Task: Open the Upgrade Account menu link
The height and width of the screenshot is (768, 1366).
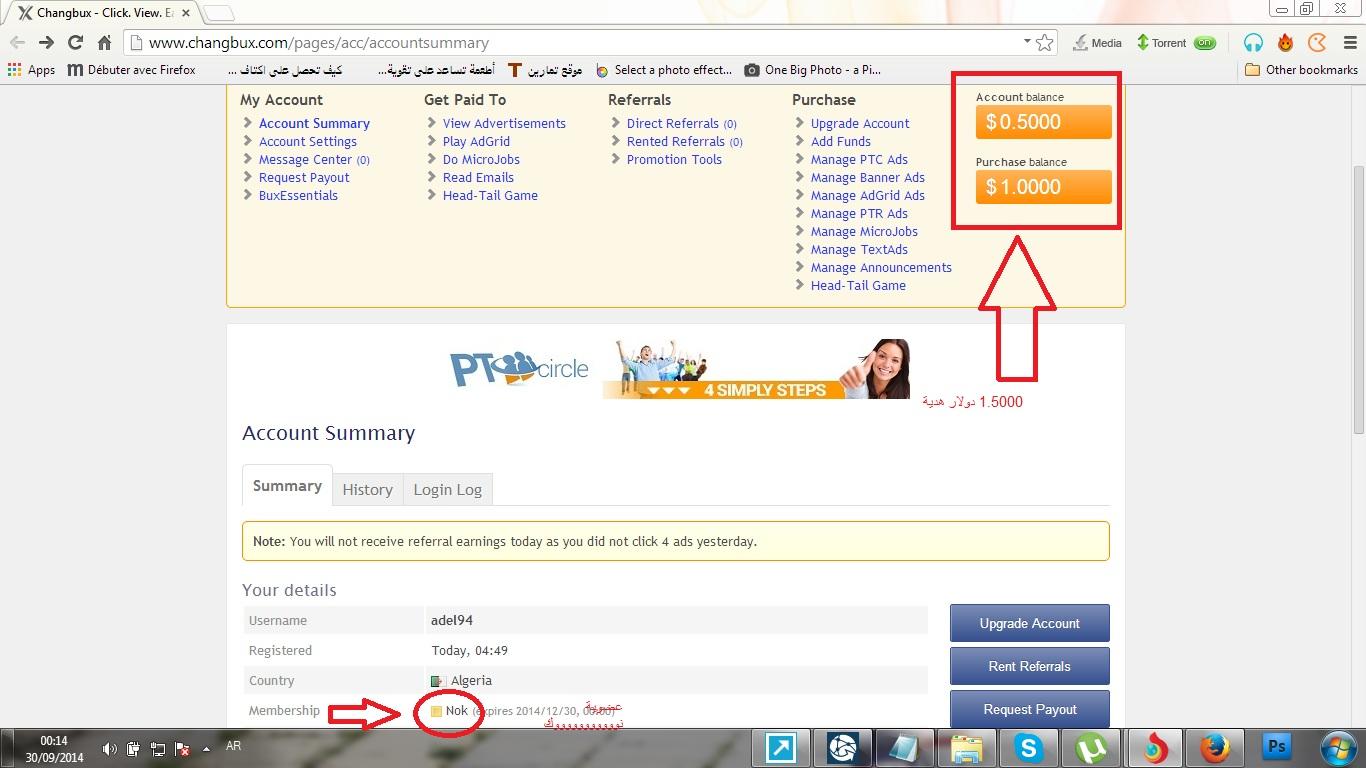Action: [x=860, y=123]
